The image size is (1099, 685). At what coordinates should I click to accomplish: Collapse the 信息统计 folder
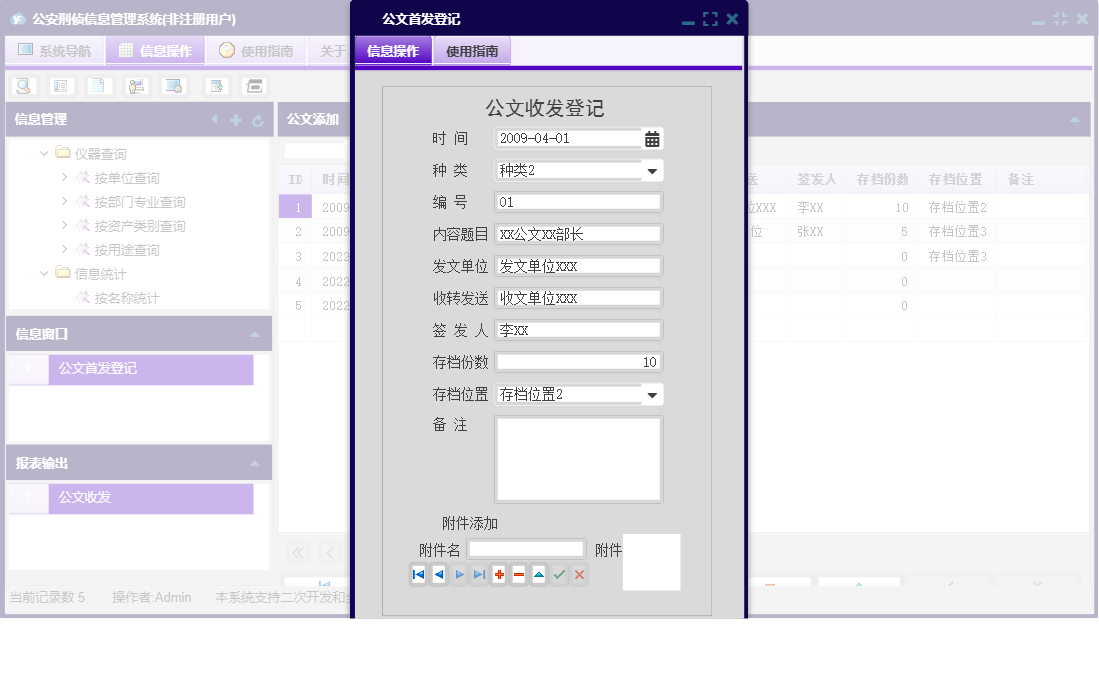[x=42, y=272]
